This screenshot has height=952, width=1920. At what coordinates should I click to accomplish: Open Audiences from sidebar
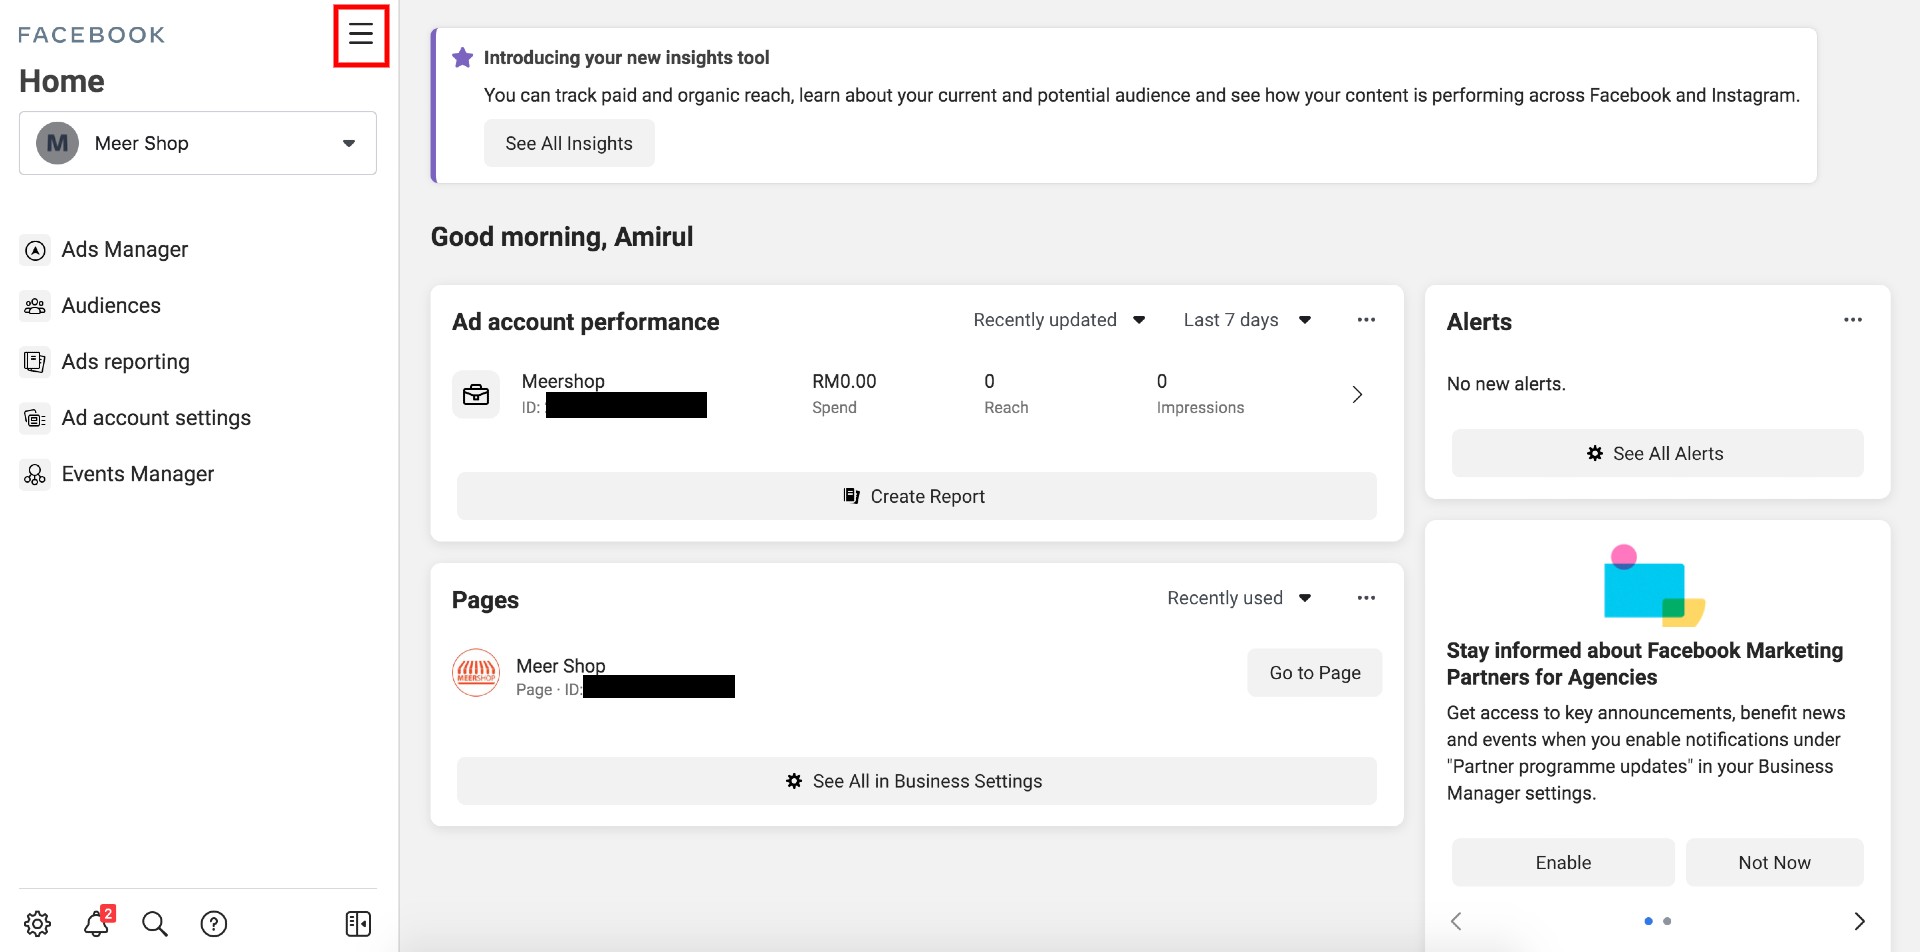pyautogui.click(x=111, y=306)
